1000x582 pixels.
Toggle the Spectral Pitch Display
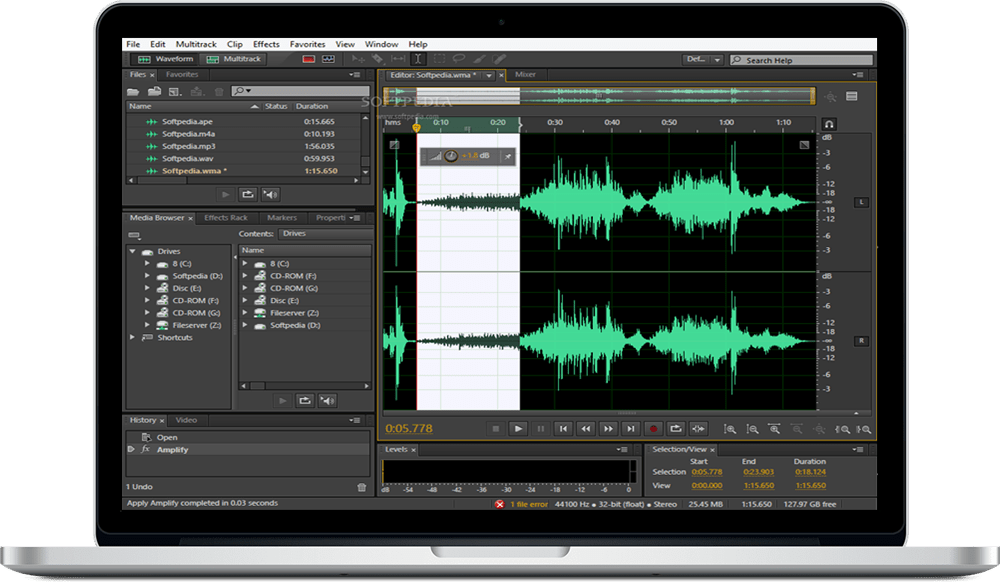(x=328, y=59)
